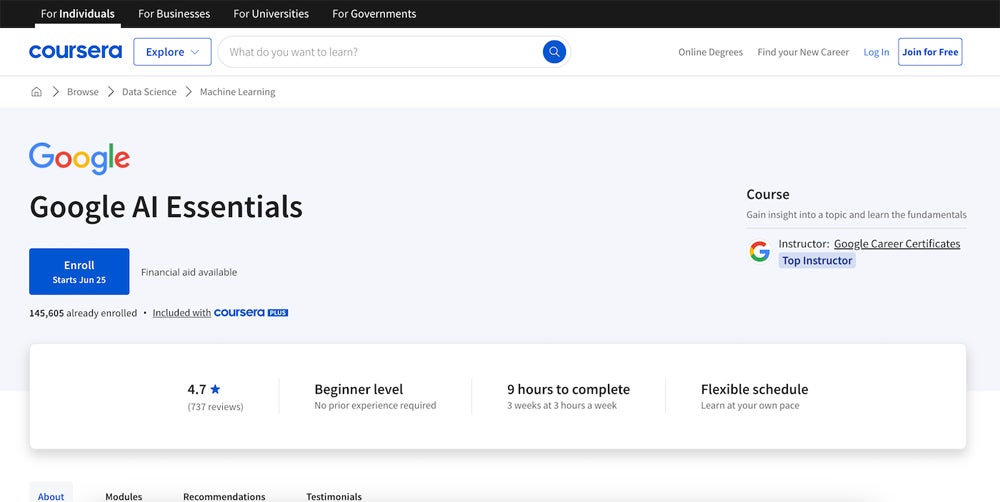This screenshot has width=1000, height=502.
Task: Click the (737 reviews) text
Action: [x=216, y=407]
